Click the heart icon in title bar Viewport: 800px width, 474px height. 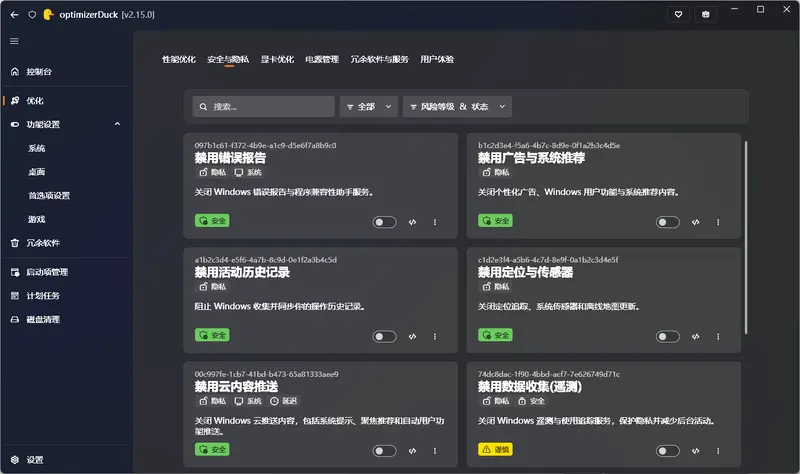pos(679,14)
